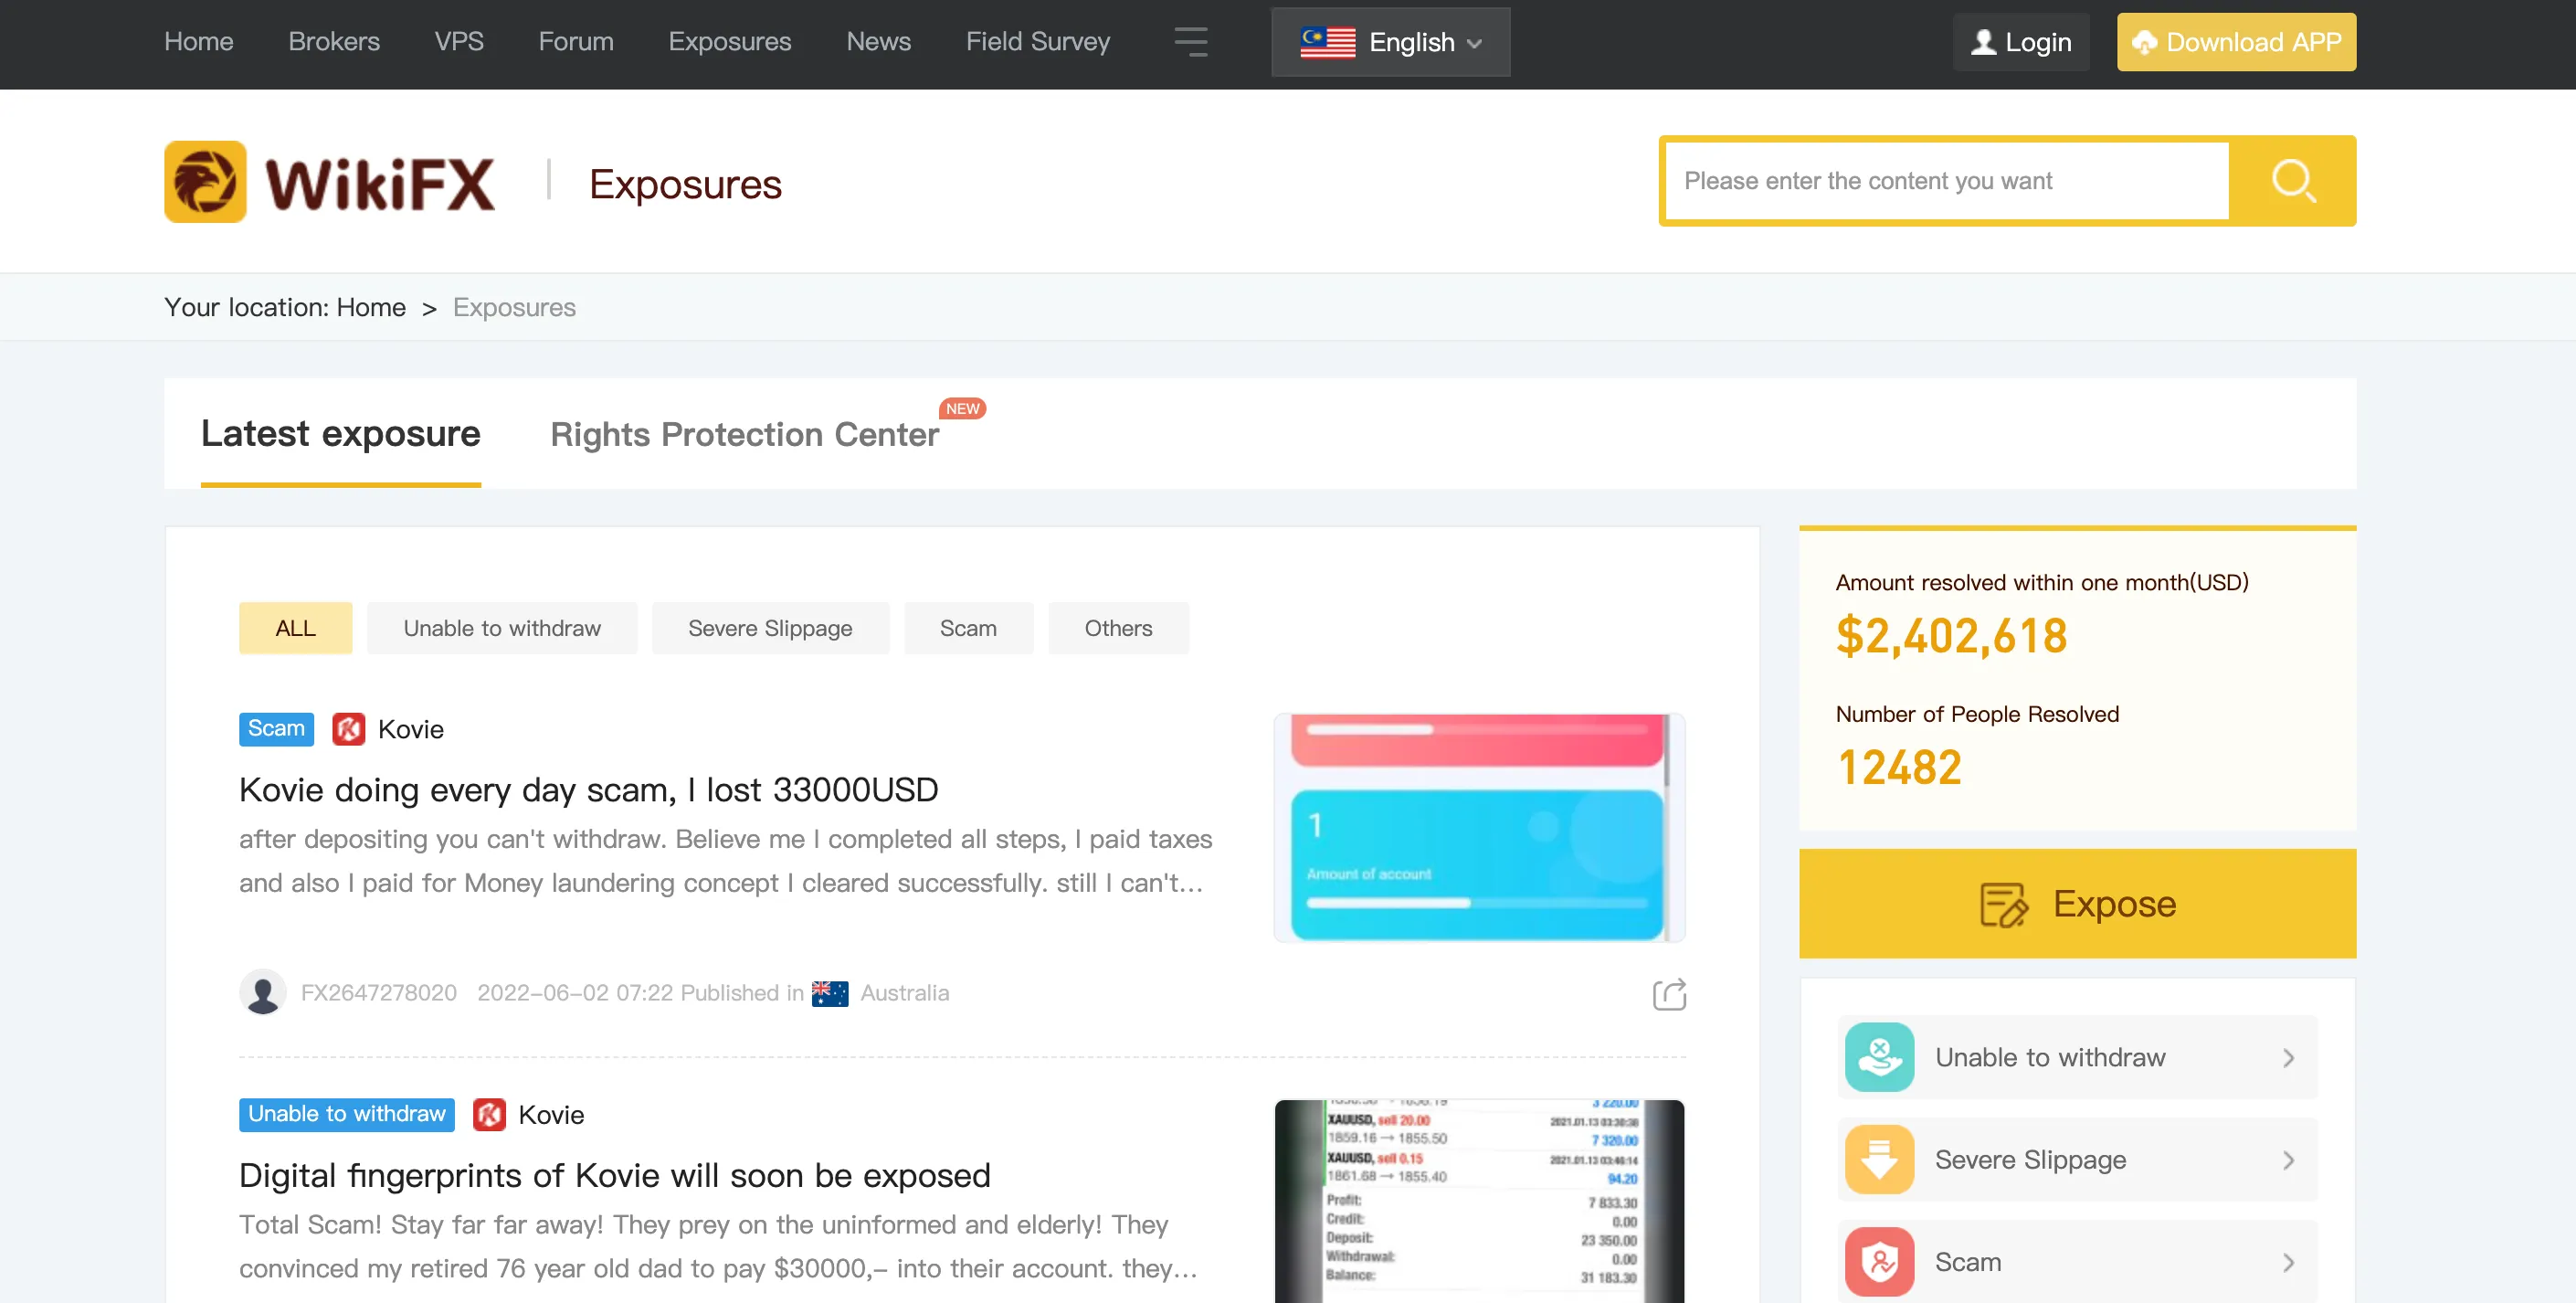The width and height of the screenshot is (2576, 1303).
Task: Click the Kovie logo on the Scam post
Action: point(349,729)
